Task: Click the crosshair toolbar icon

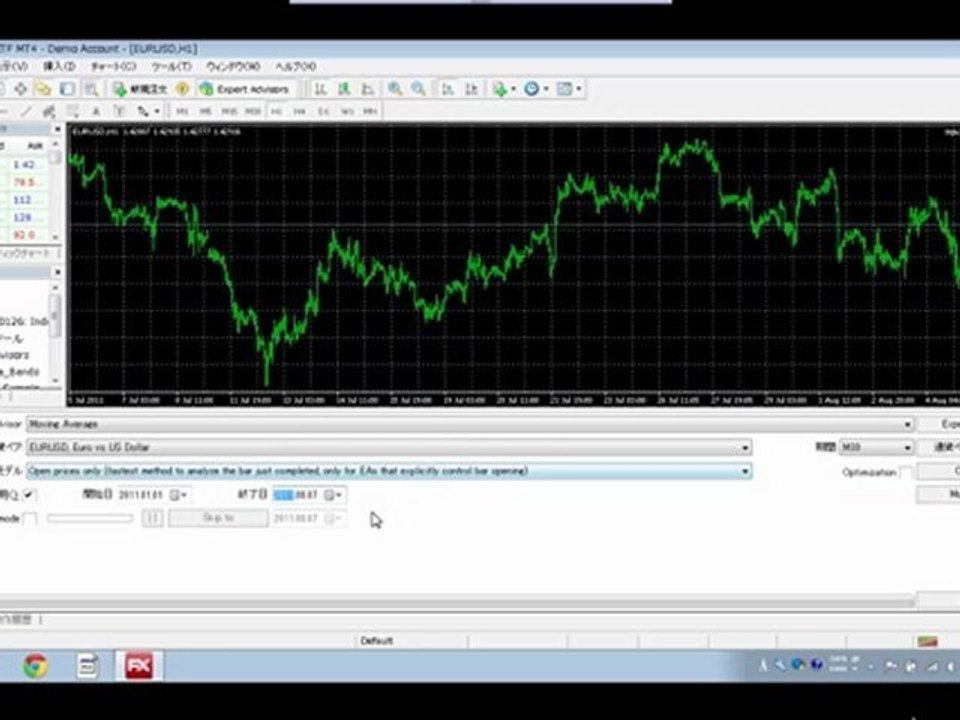Action: [x=21, y=89]
